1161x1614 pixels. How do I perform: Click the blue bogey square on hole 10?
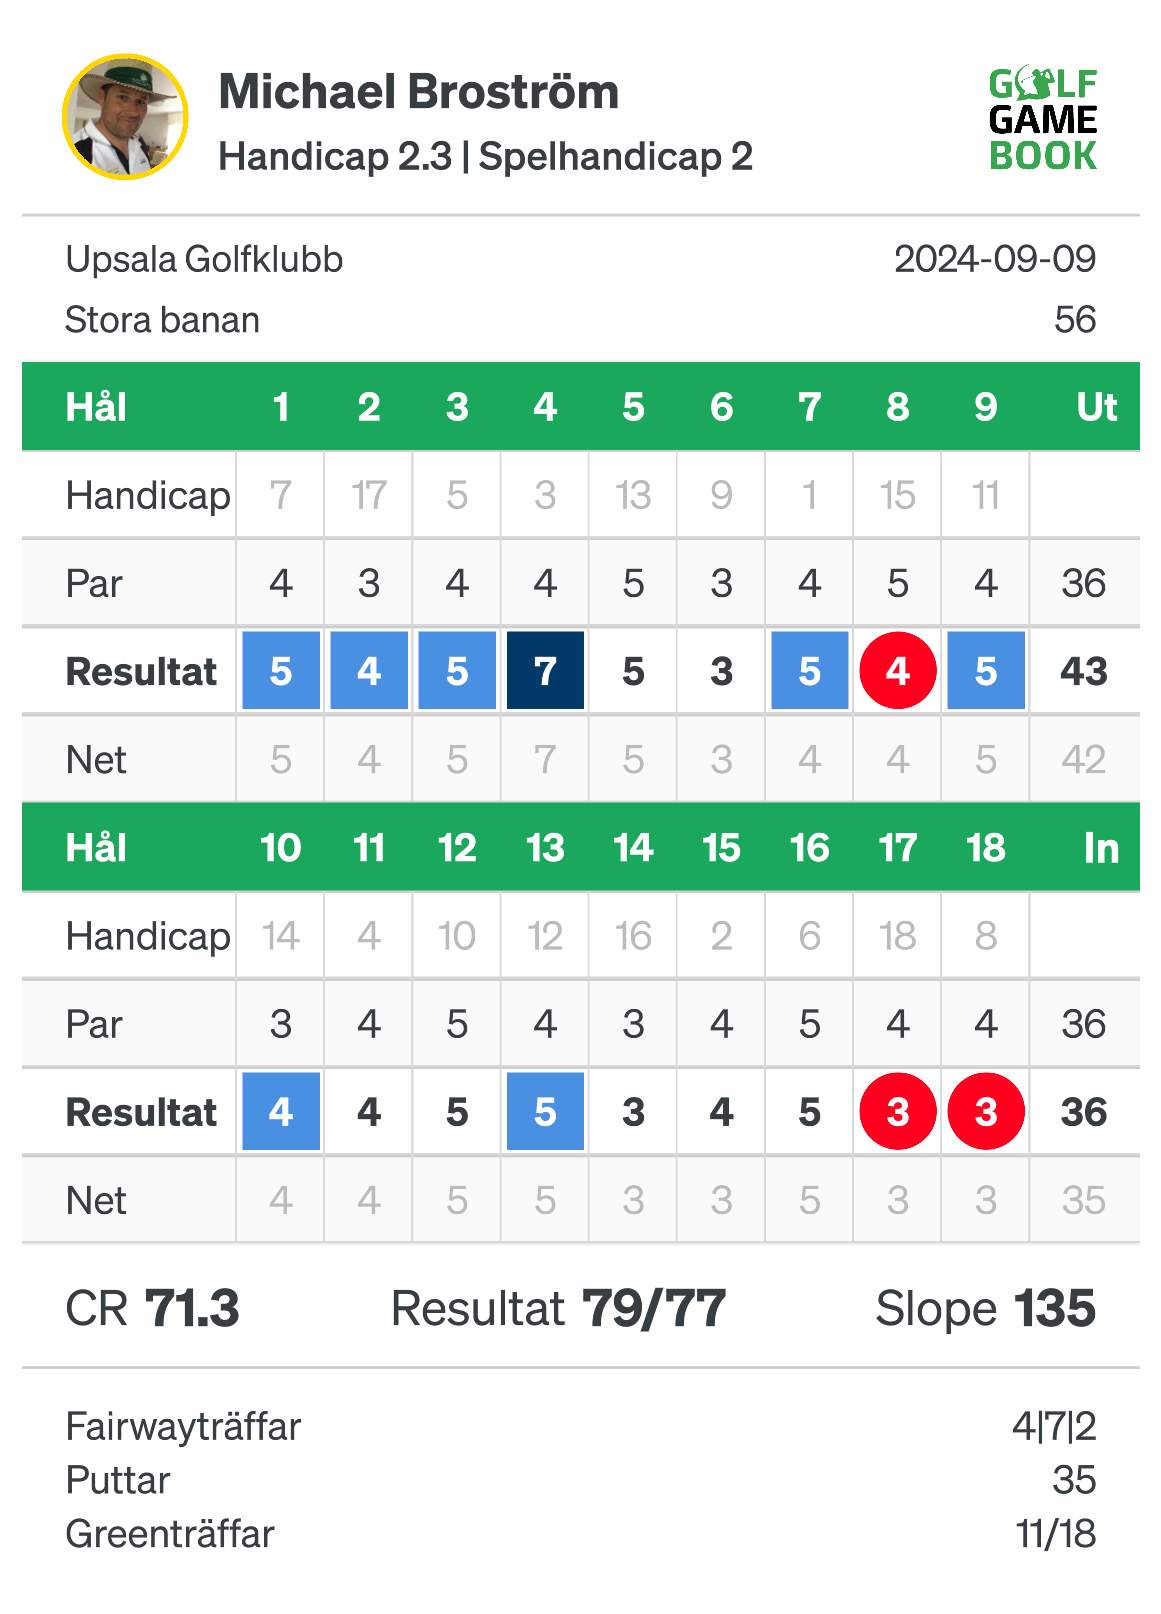pos(281,1111)
